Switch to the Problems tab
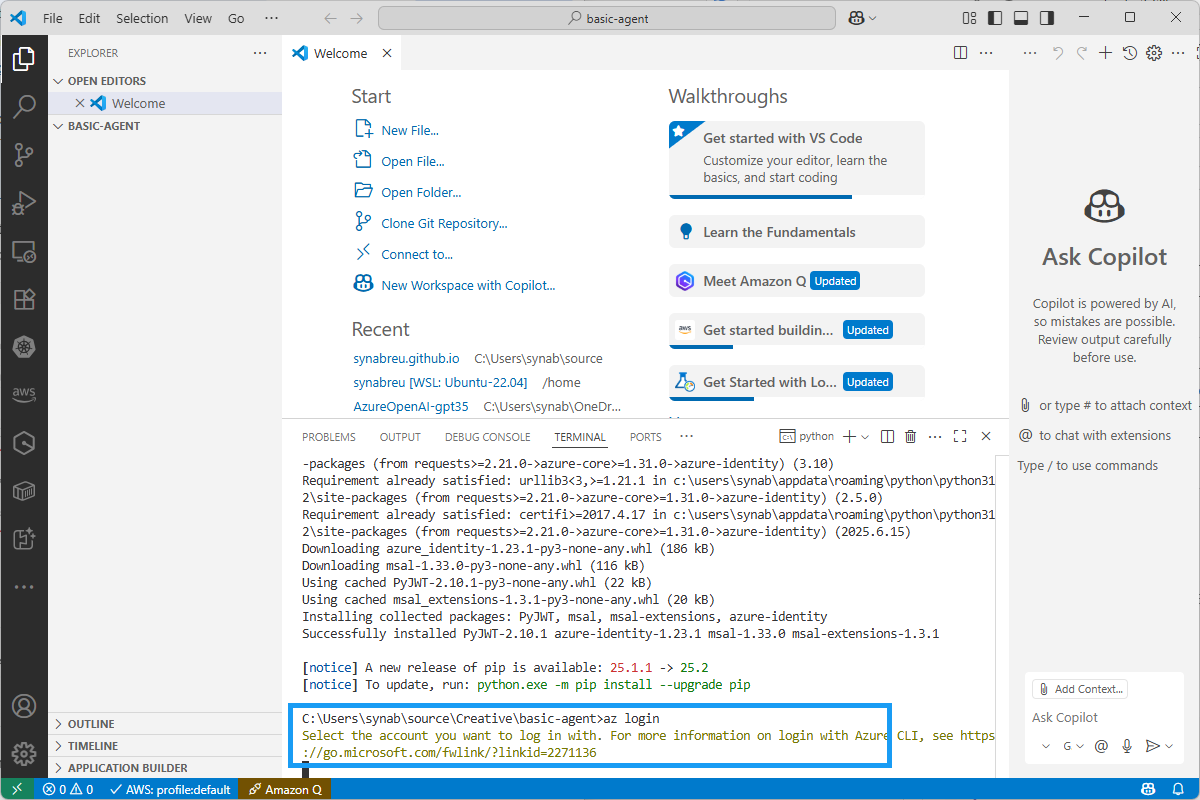Image resolution: width=1200 pixels, height=800 pixels. click(x=329, y=437)
